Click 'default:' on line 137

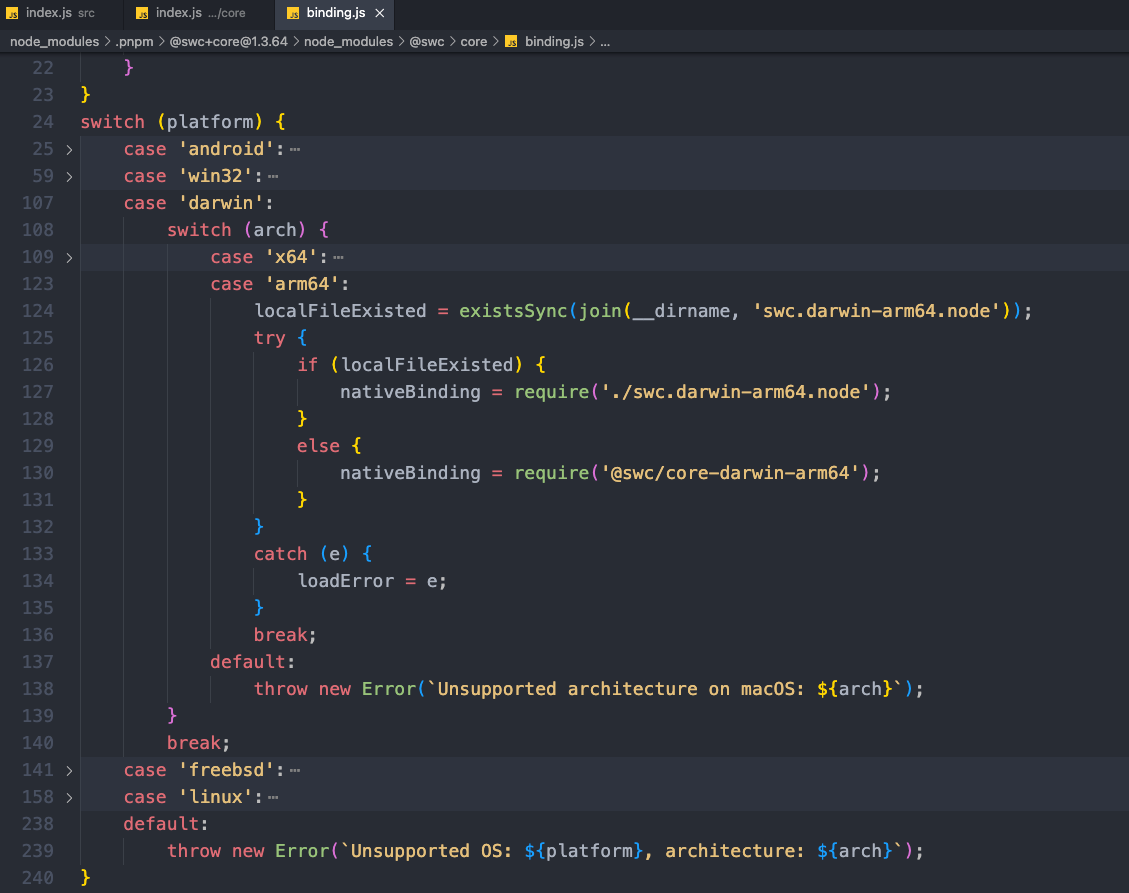(253, 662)
